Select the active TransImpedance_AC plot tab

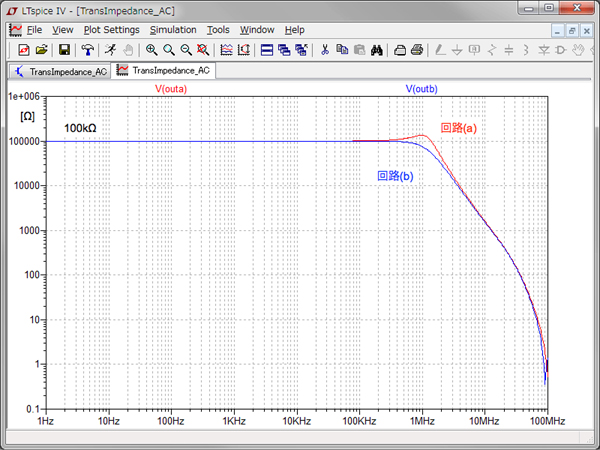point(162,71)
